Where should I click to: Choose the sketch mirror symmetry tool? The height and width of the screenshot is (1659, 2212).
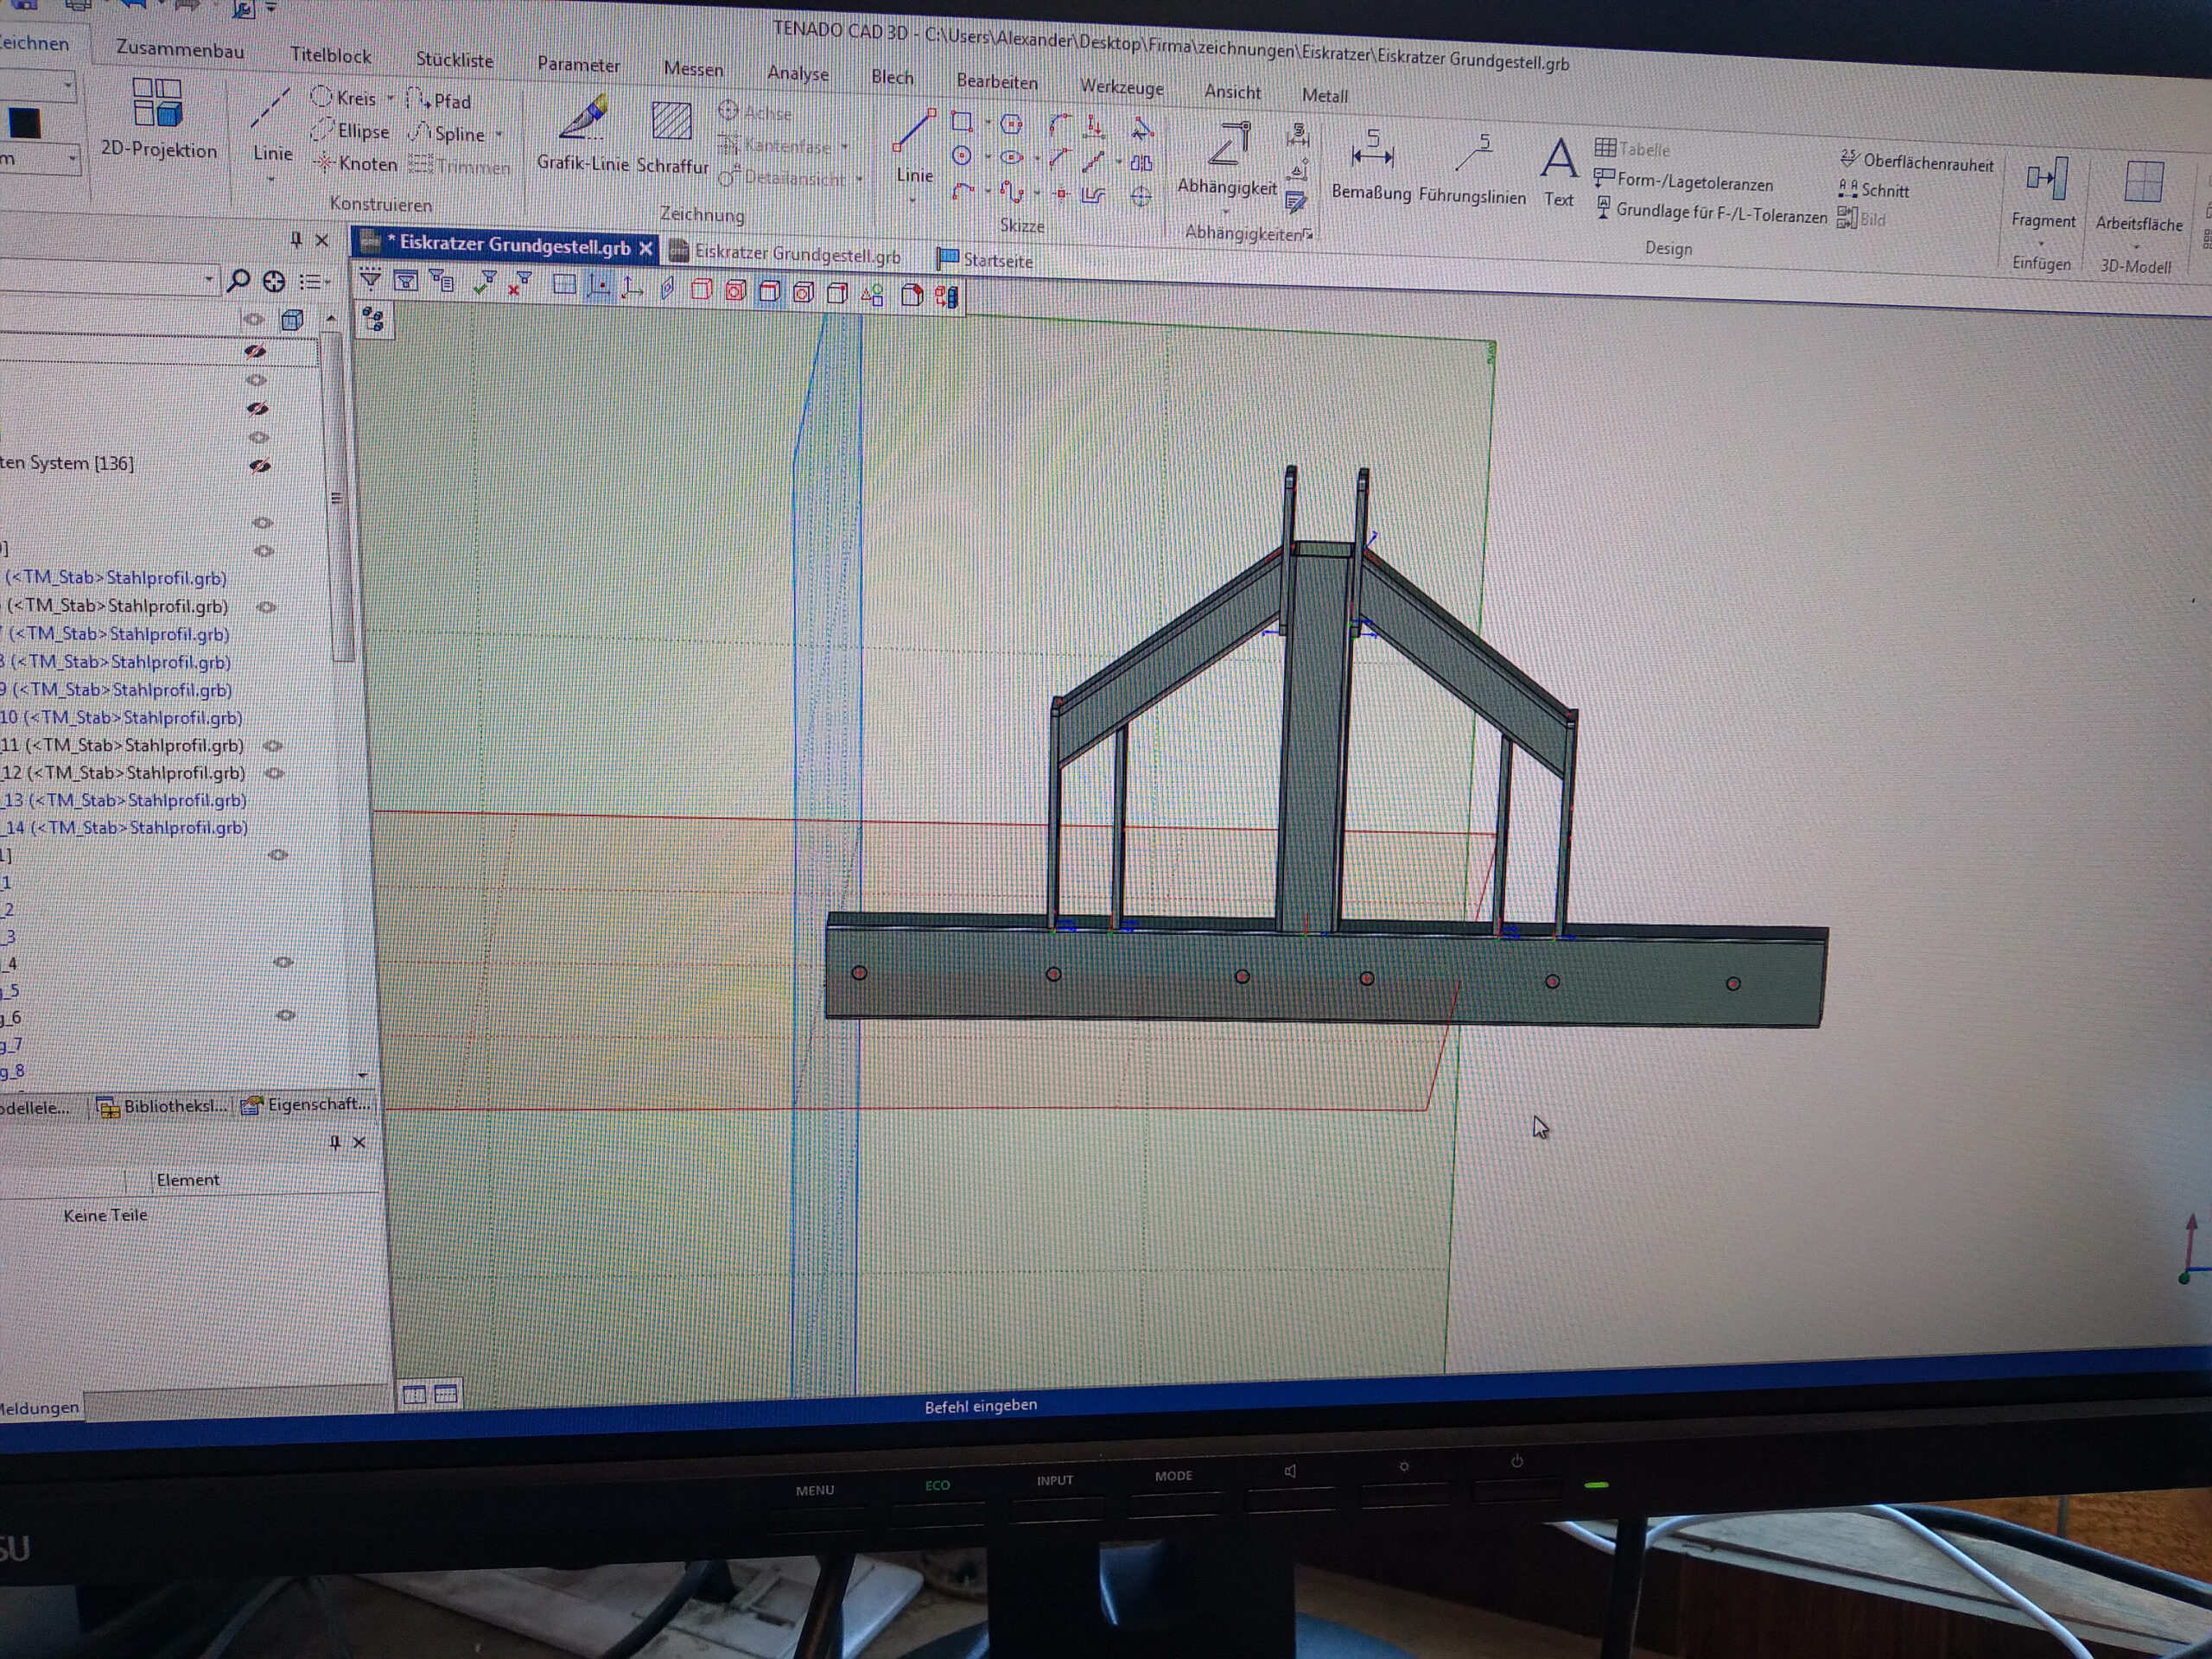(x=1141, y=163)
